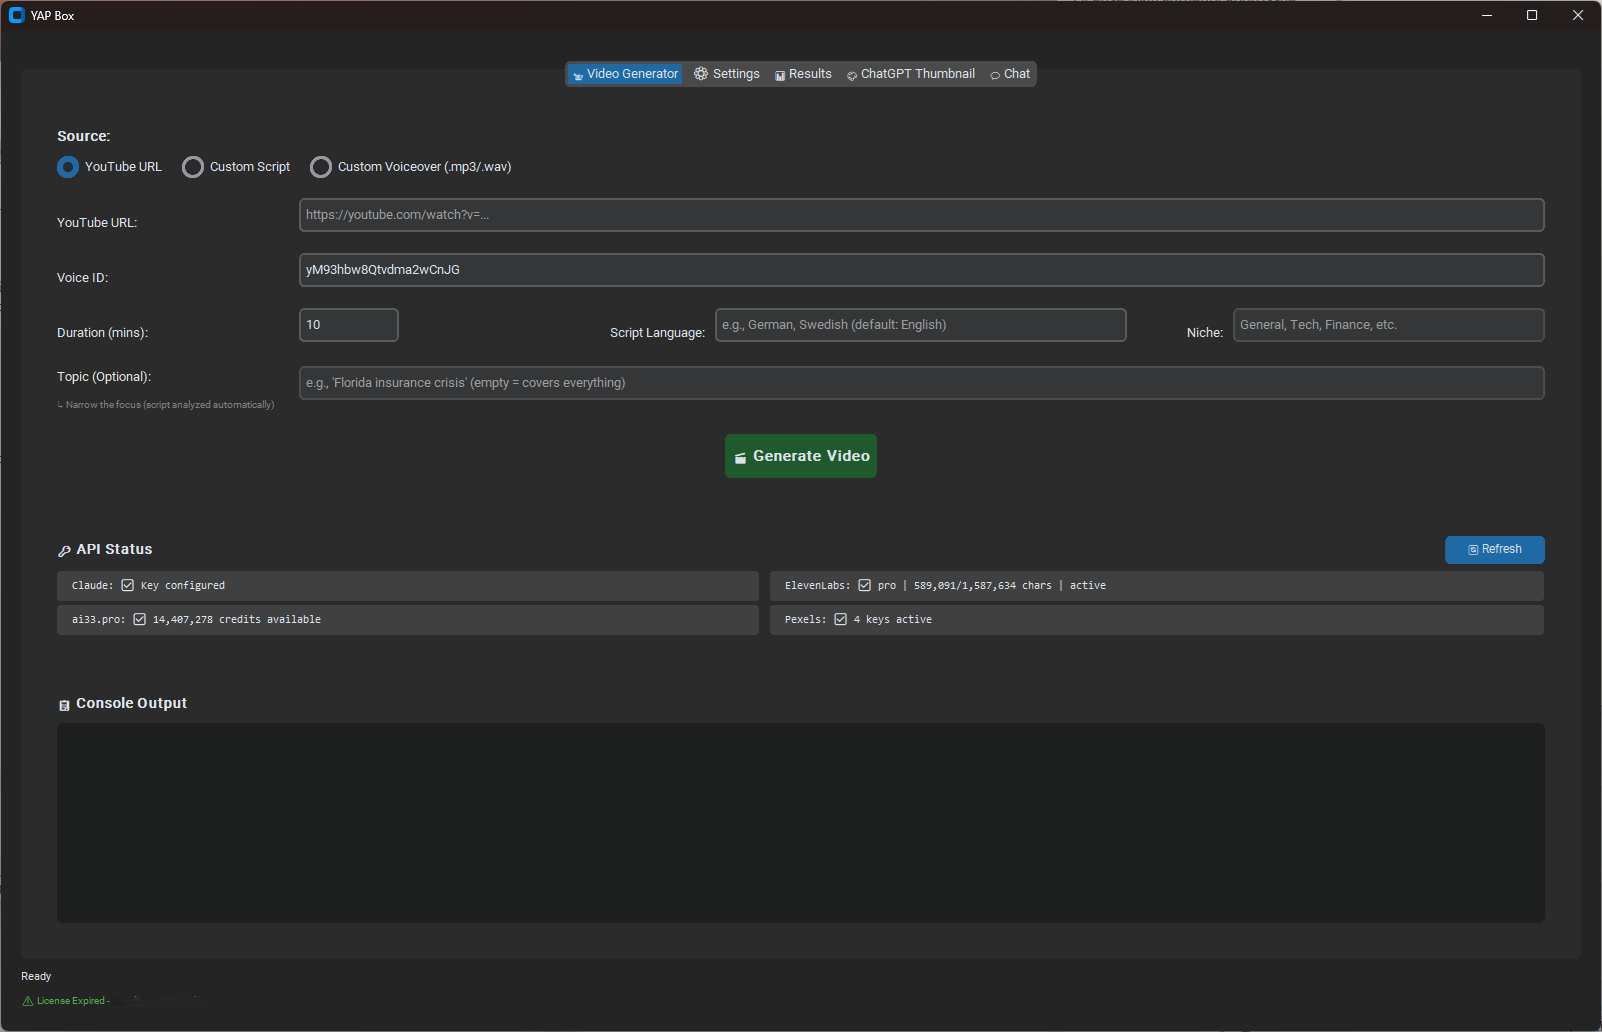Click the Chat bubble icon
Viewport: 1602px width, 1032px height.
coord(995,75)
